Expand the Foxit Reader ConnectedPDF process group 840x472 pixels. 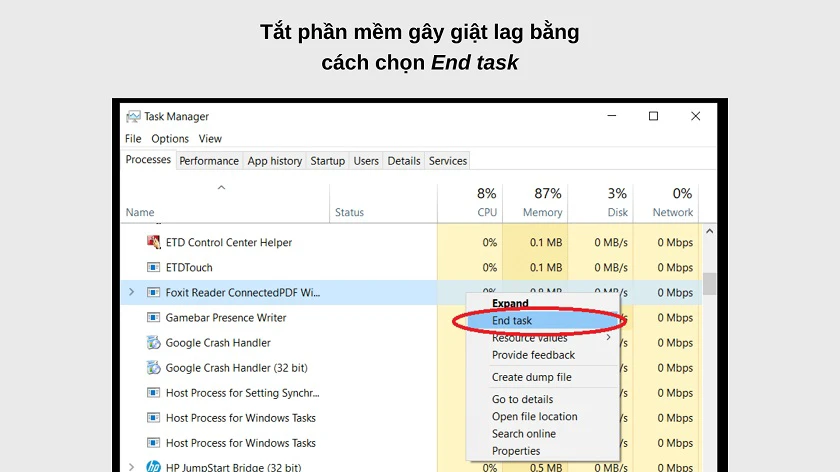tap(132, 292)
